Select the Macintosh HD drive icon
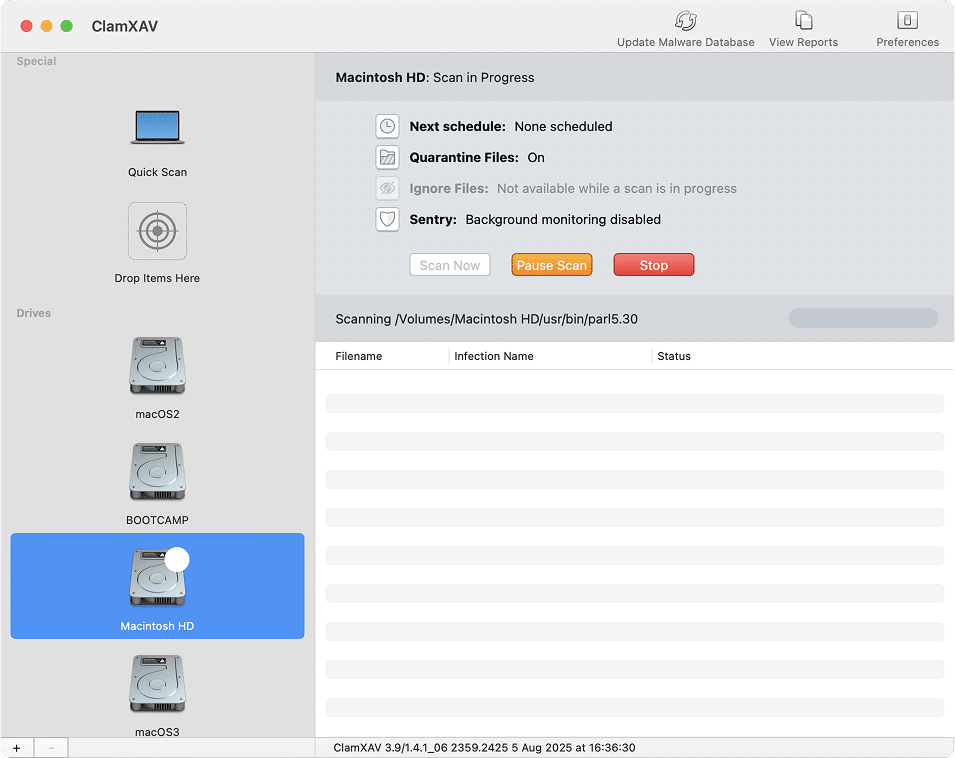Viewport: 955px width, 758px height. (x=157, y=578)
